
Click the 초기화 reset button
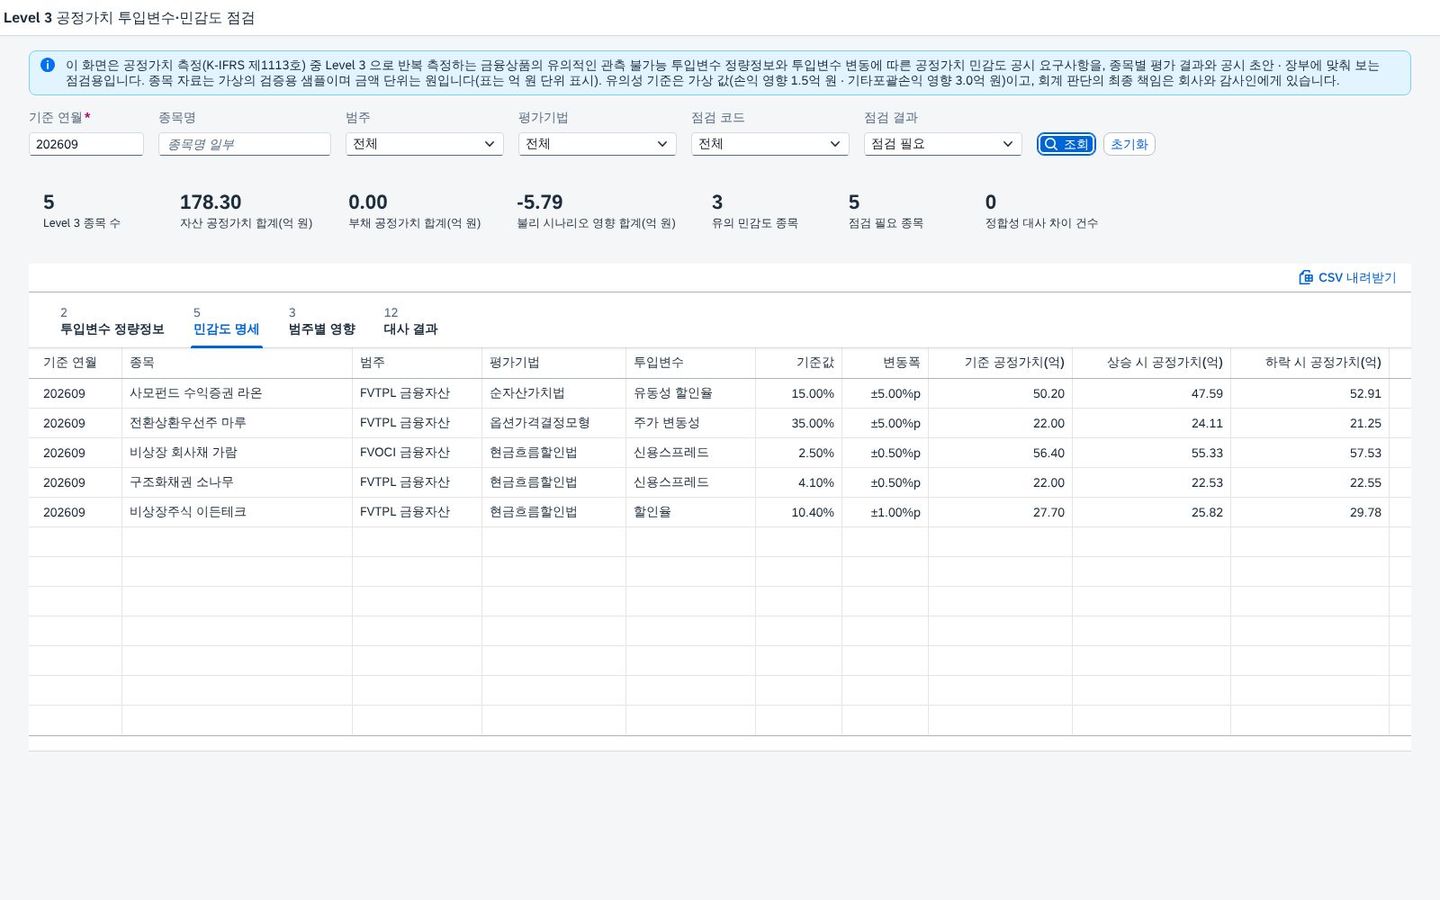point(1129,144)
